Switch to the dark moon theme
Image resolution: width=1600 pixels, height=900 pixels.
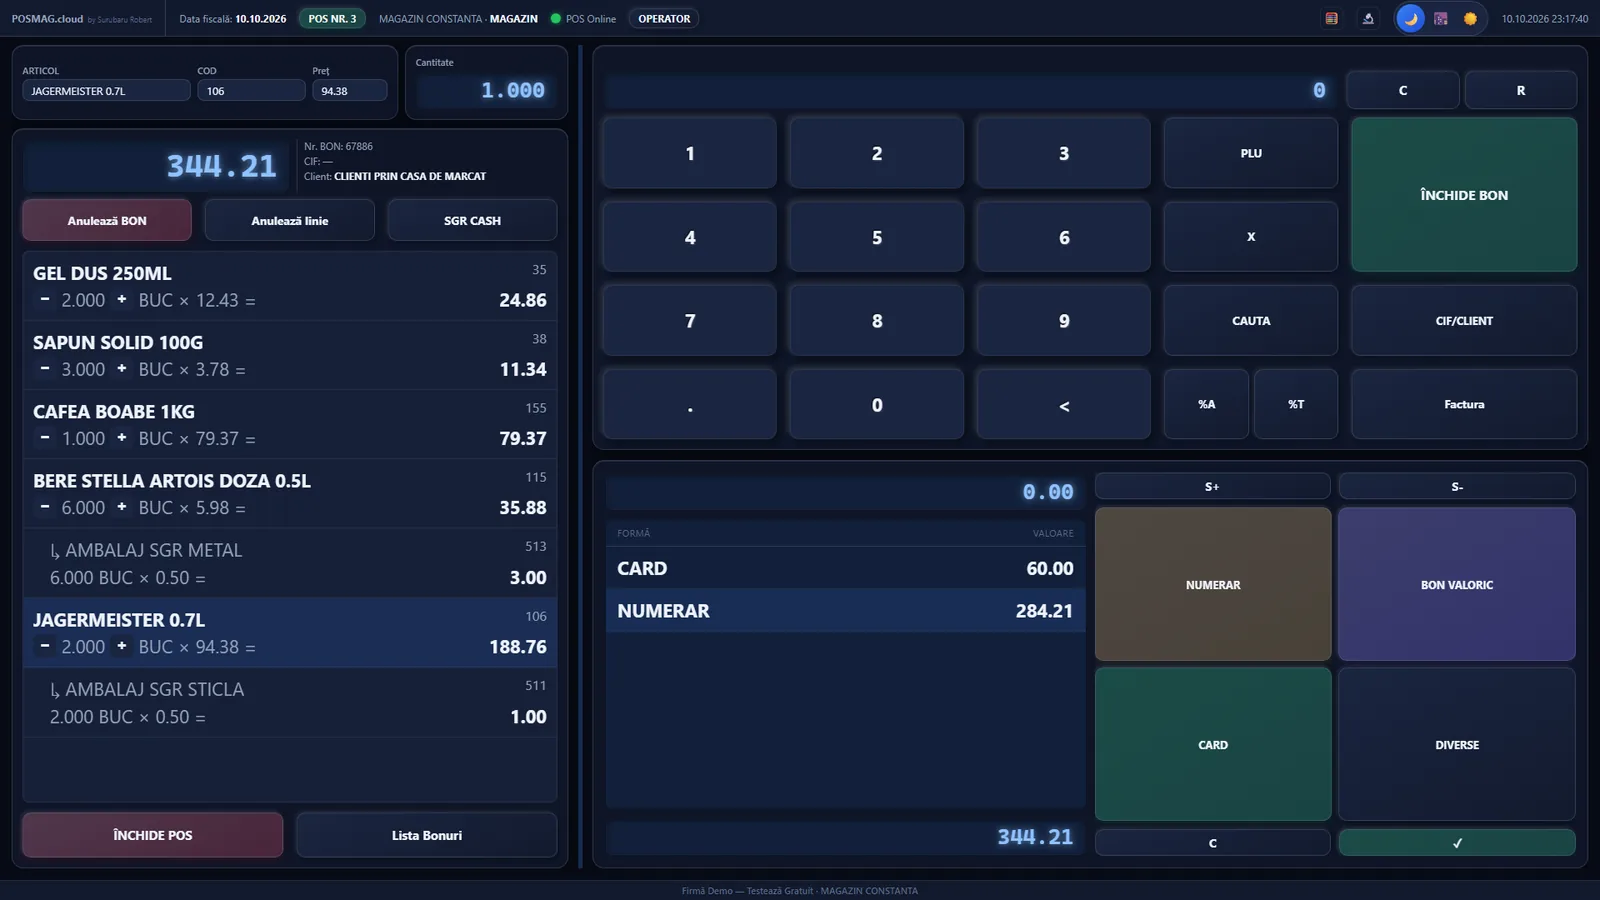tap(1410, 19)
